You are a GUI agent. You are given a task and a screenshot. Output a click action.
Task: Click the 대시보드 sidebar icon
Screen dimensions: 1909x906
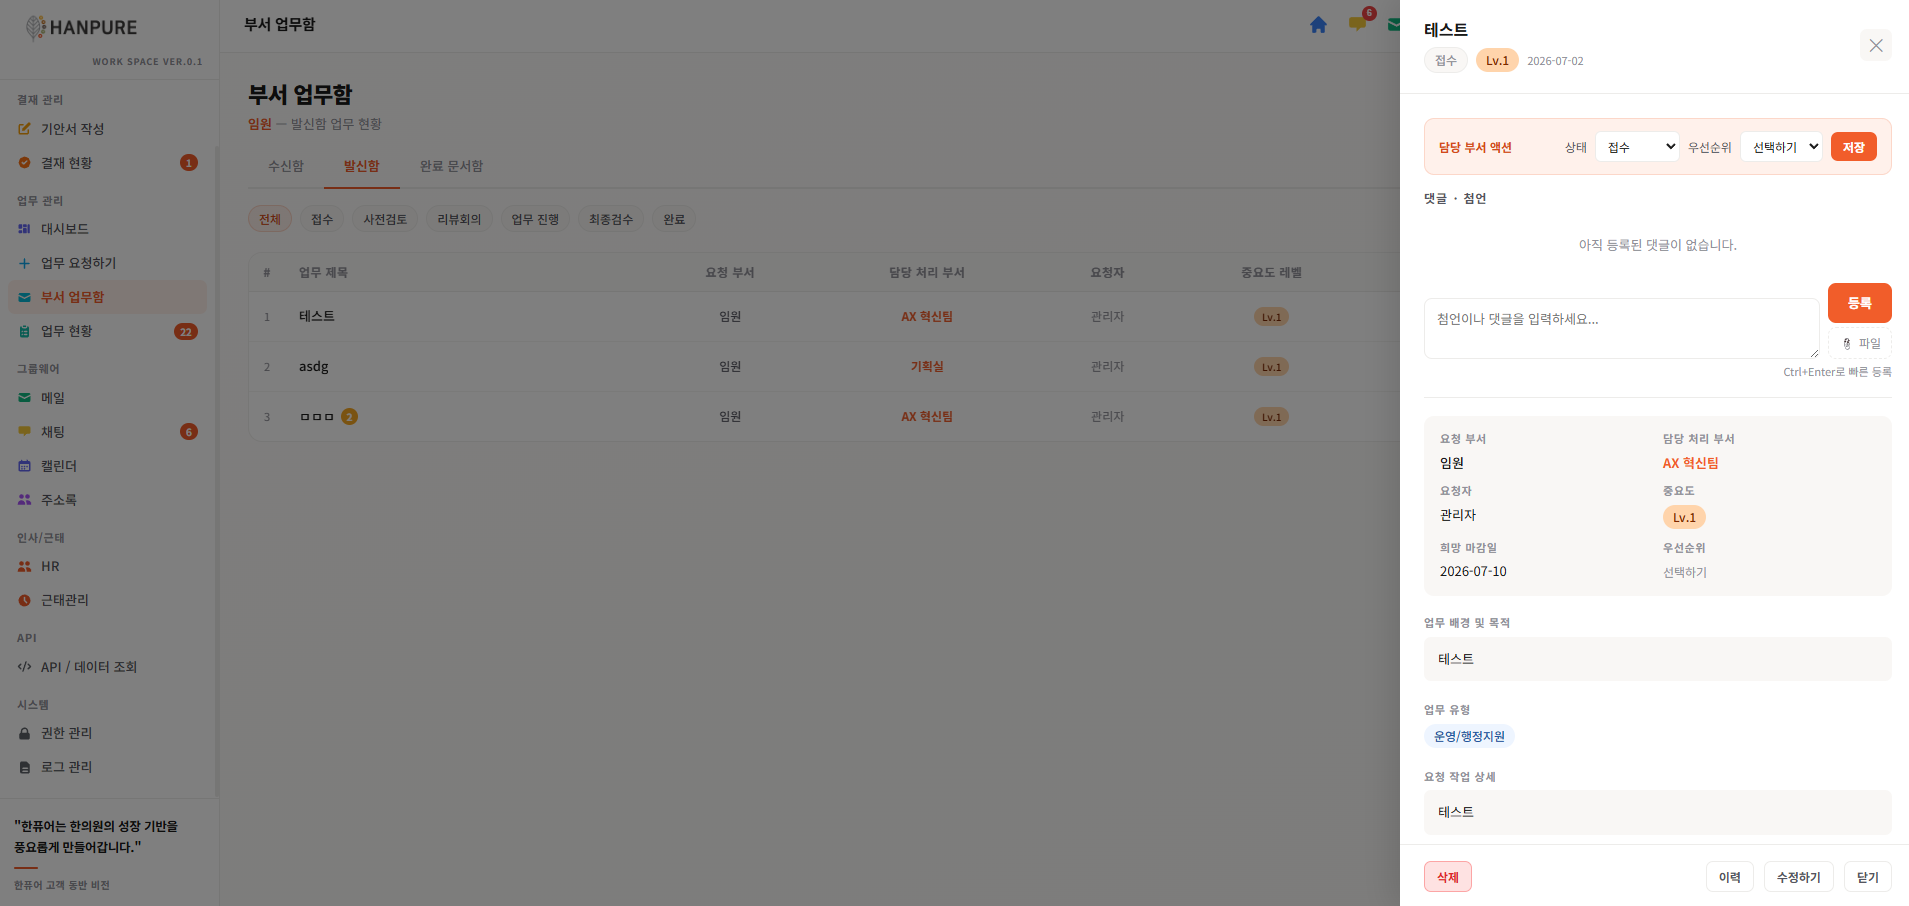24,229
